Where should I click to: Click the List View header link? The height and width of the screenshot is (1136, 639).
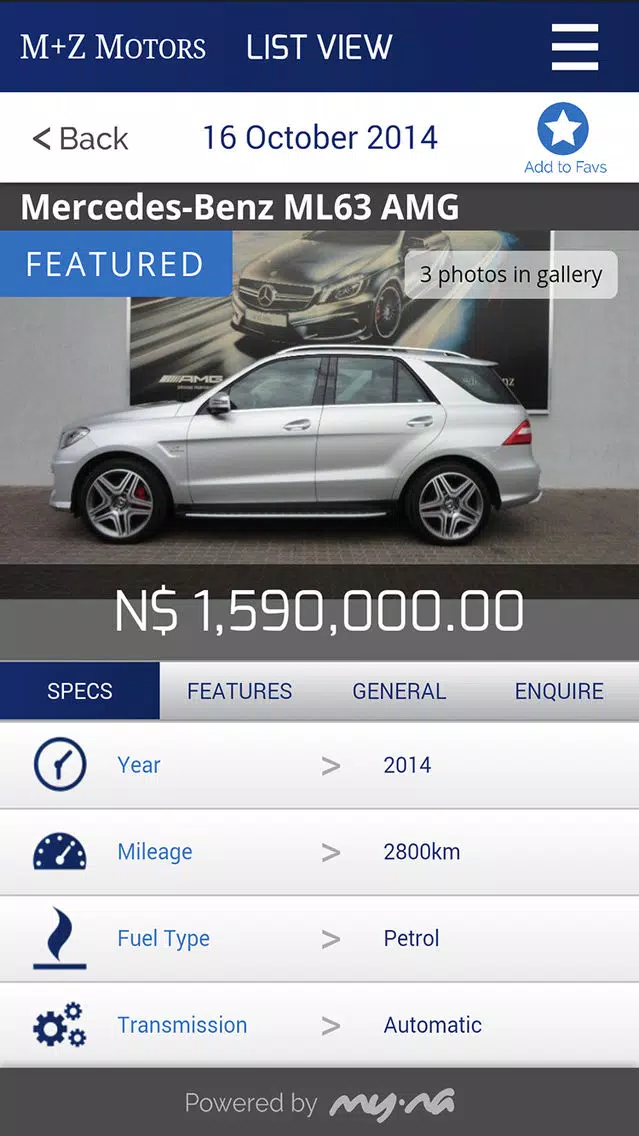319,47
